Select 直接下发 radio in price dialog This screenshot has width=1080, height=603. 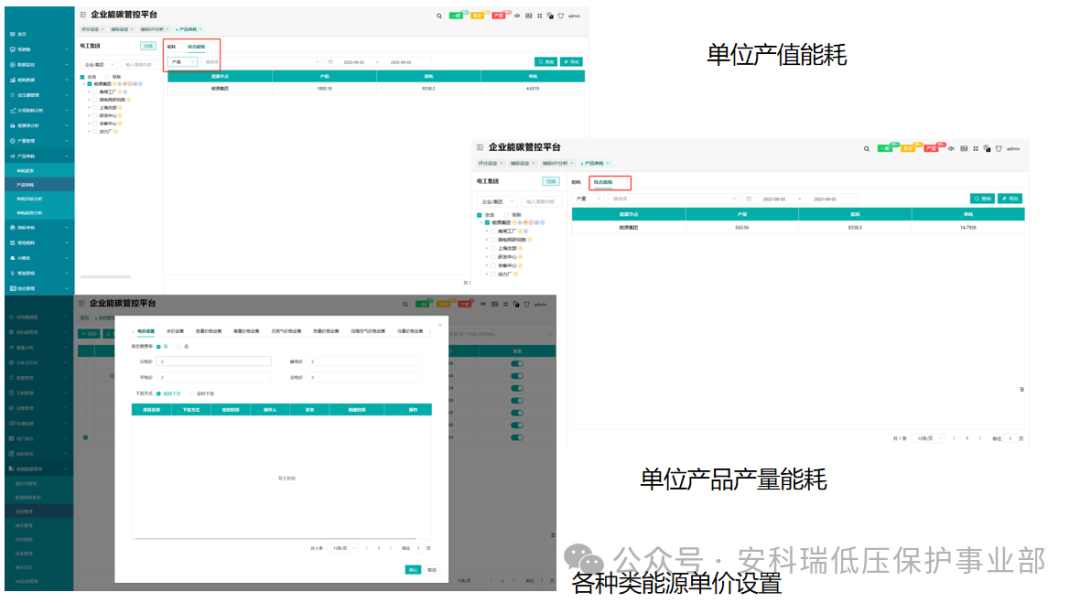pyautogui.click(x=158, y=394)
